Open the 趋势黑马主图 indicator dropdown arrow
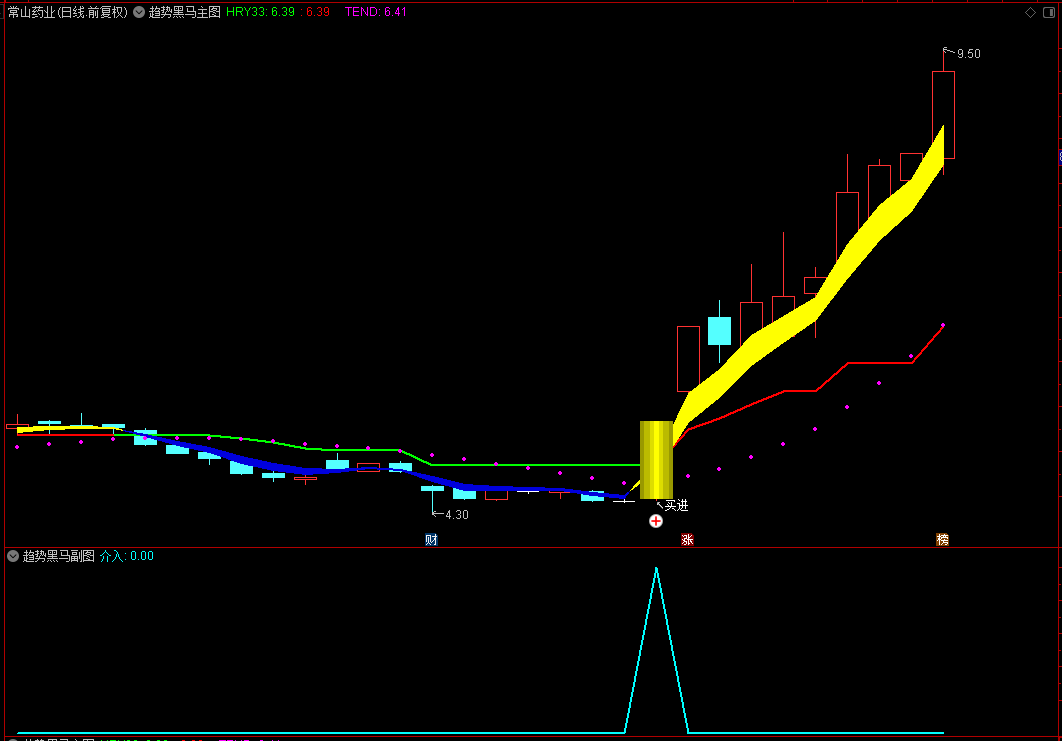This screenshot has width=1062, height=741. (x=139, y=12)
